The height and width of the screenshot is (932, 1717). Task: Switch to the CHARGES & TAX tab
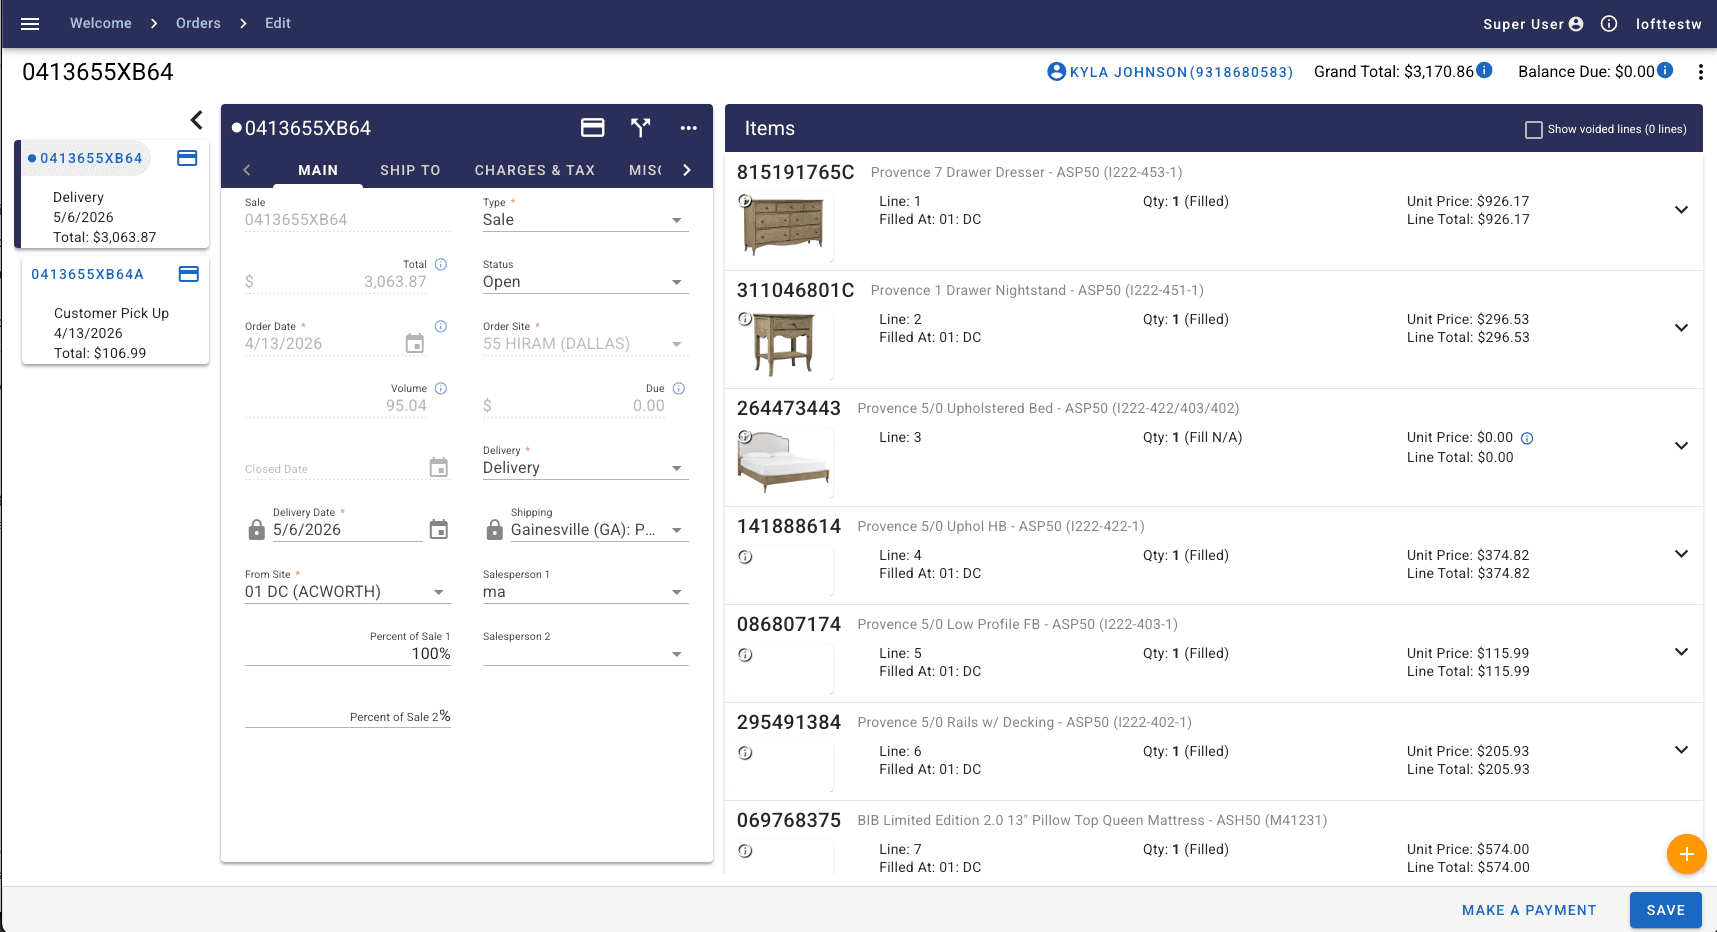click(x=535, y=170)
